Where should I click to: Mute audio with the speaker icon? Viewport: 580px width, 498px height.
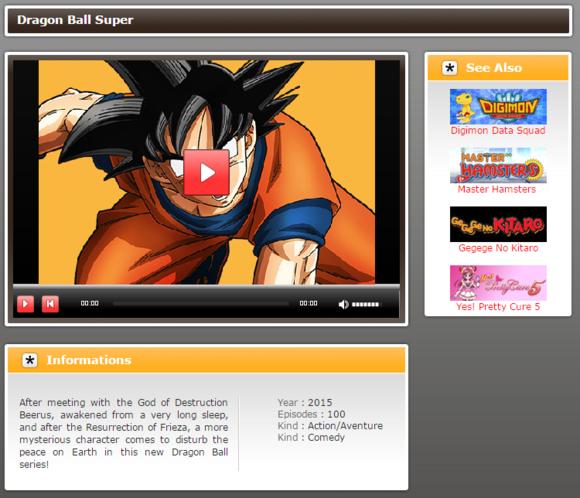point(343,304)
